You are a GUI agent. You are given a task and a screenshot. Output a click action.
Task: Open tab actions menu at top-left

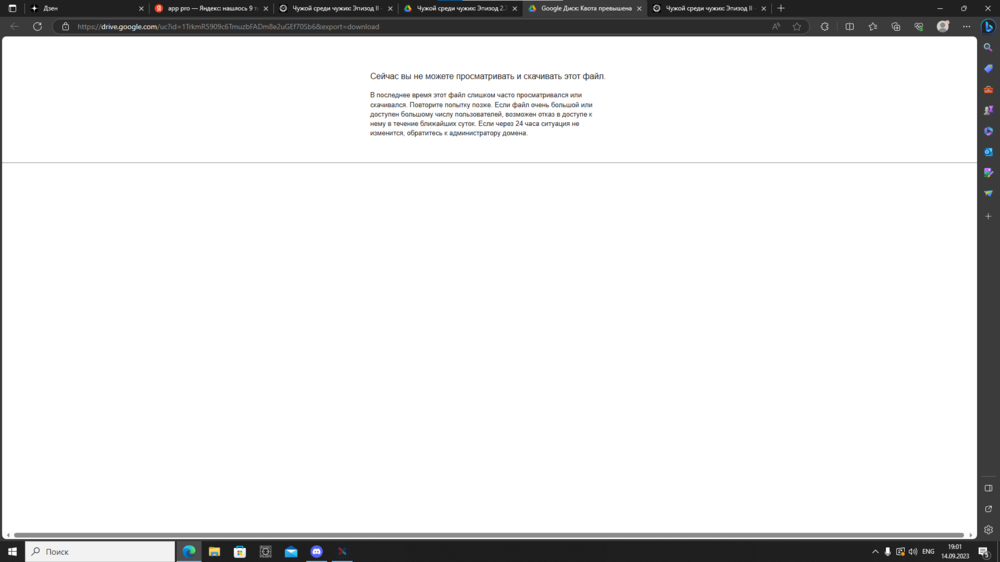pos(12,8)
